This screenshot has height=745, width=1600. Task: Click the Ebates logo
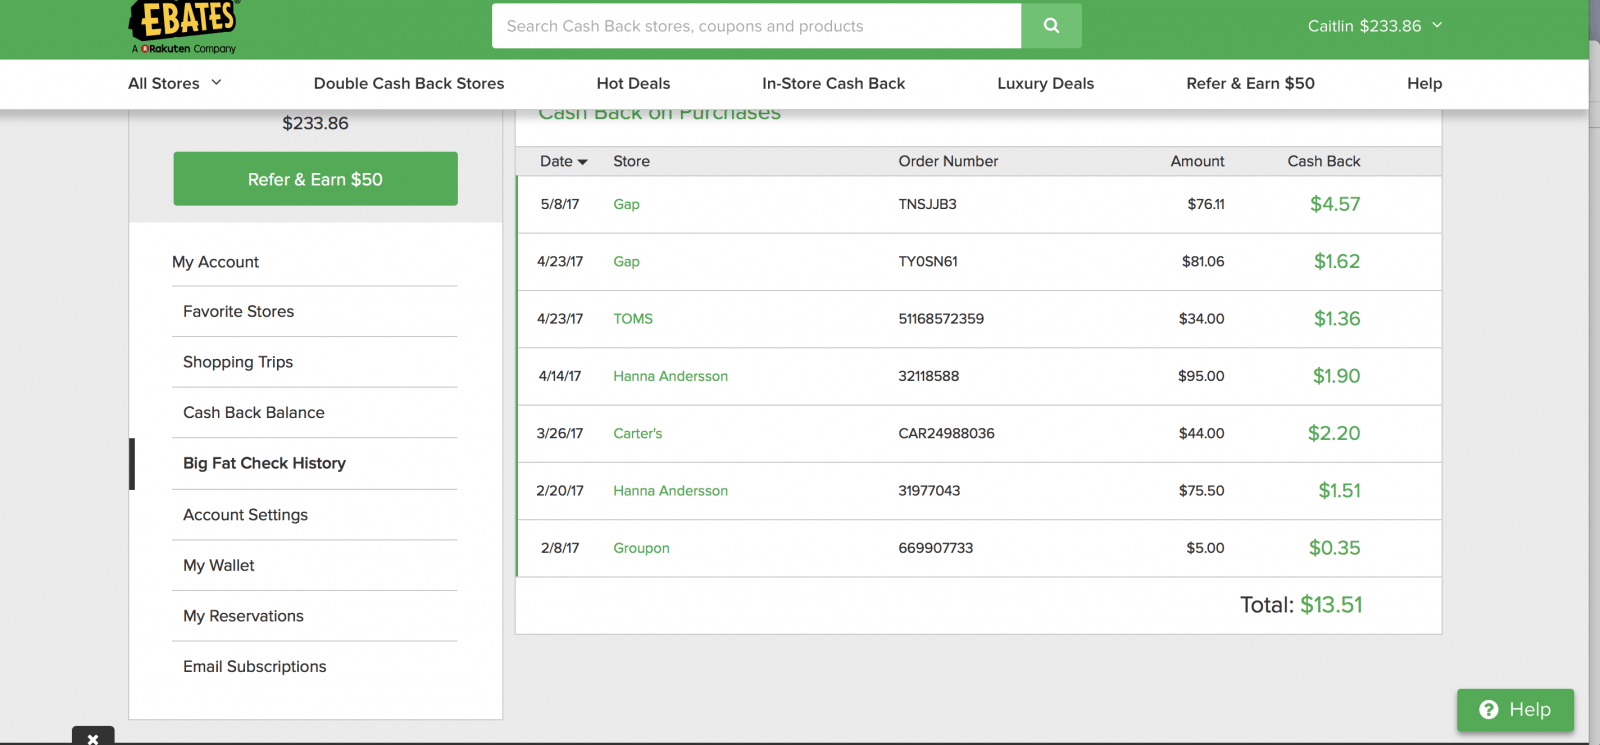[x=183, y=26]
